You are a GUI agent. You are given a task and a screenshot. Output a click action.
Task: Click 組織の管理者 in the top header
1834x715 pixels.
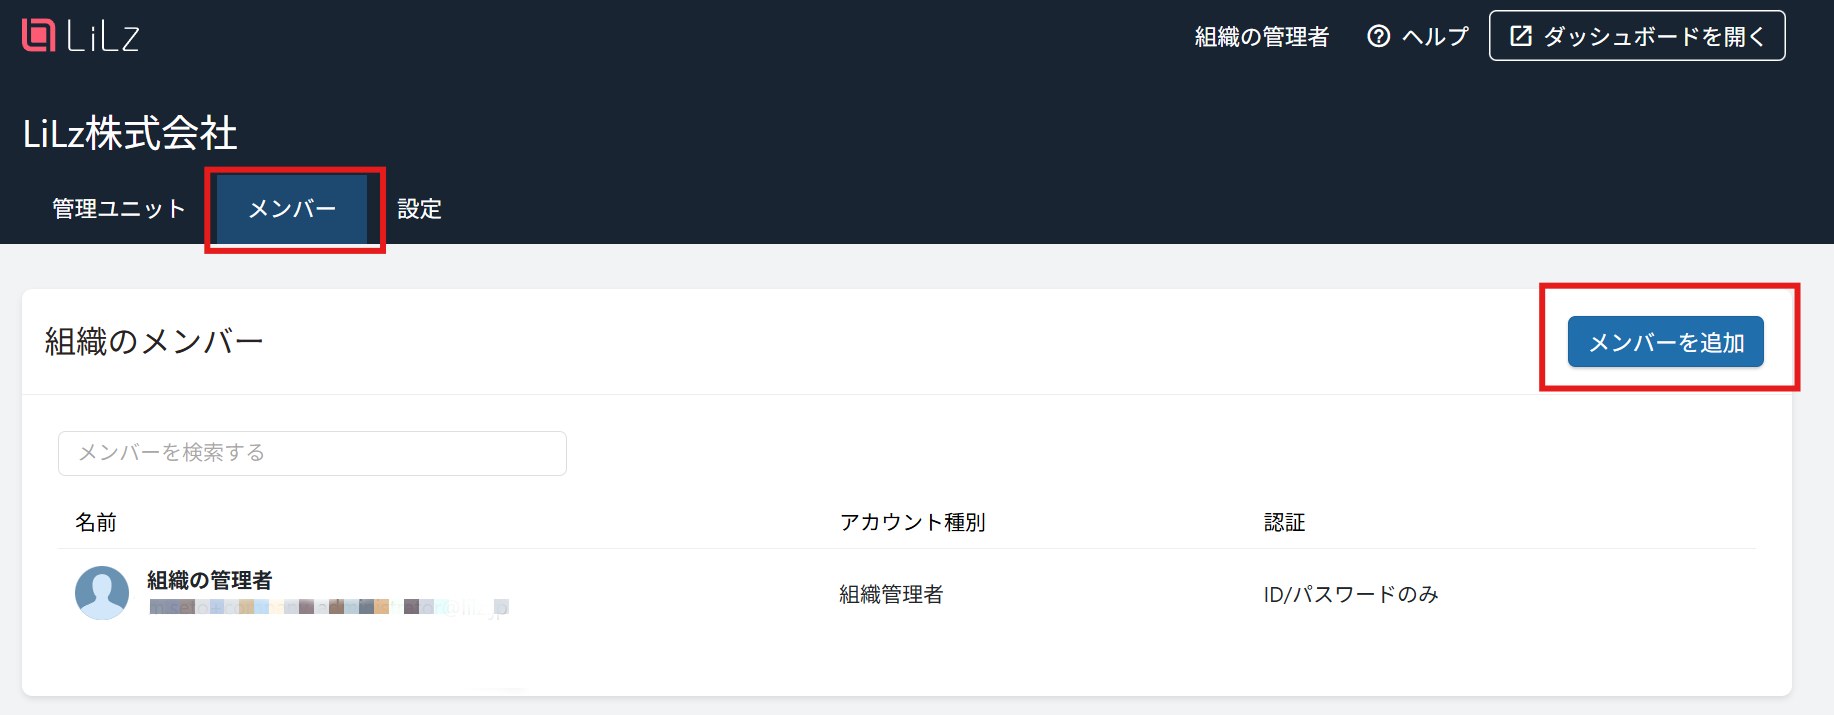point(1262,37)
